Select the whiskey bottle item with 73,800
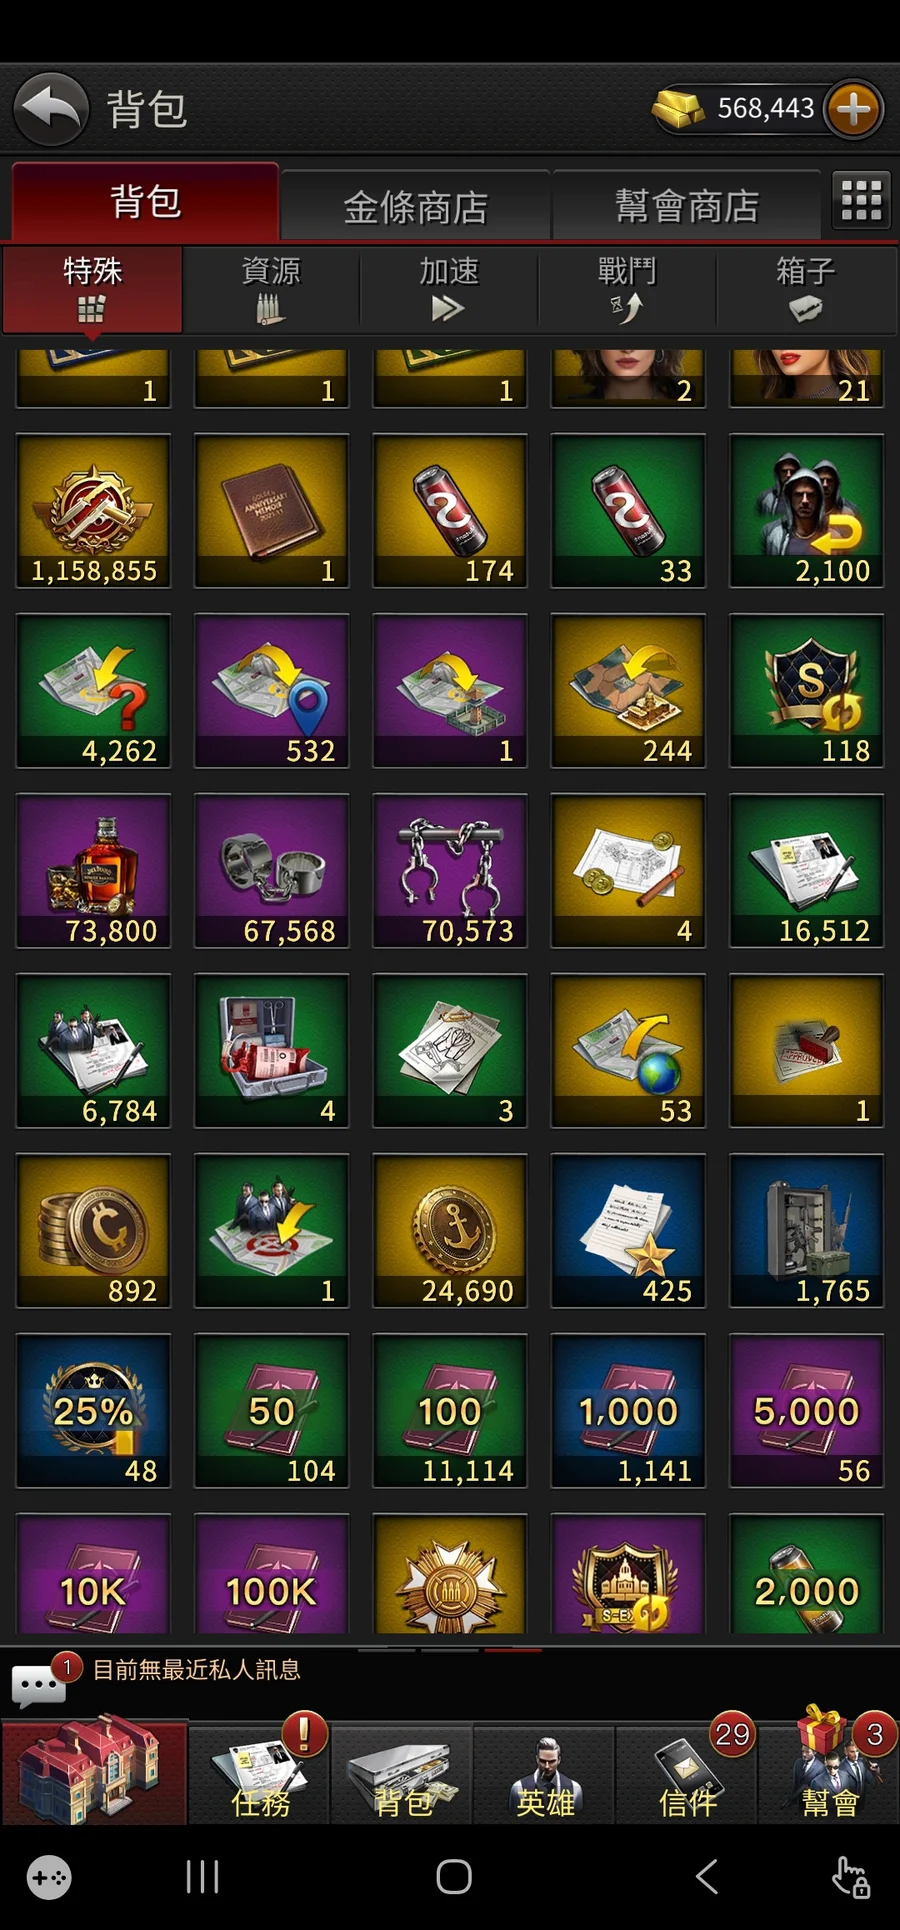Image resolution: width=900 pixels, height=1930 pixels. click(x=94, y=871)
